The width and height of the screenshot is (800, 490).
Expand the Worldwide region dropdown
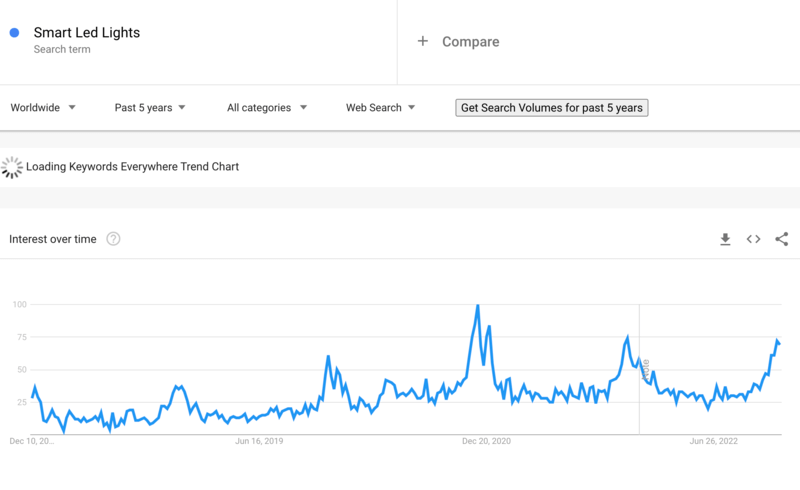43,108
